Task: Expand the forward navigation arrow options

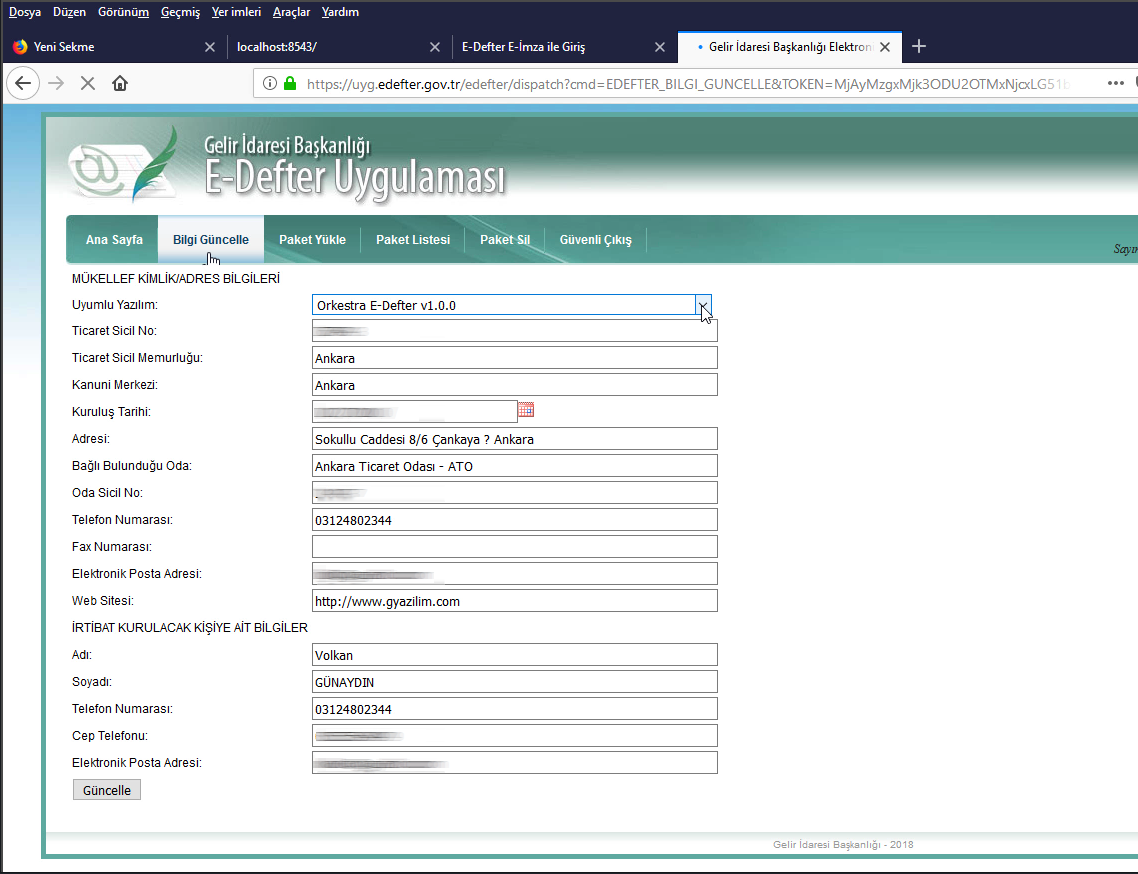Action: pyautogui.click(x=54, y=83)
